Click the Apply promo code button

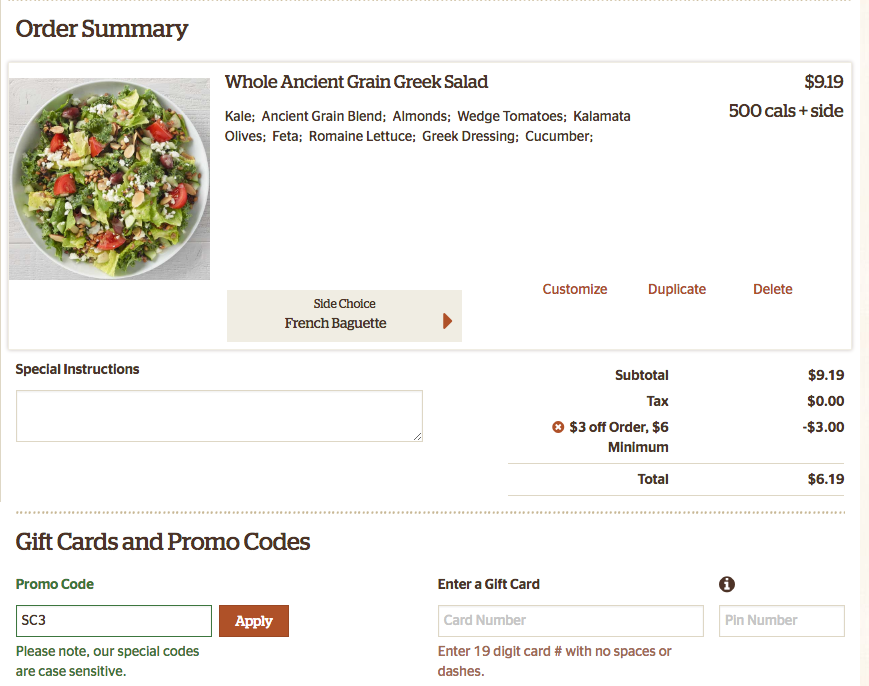coord(254,621)
